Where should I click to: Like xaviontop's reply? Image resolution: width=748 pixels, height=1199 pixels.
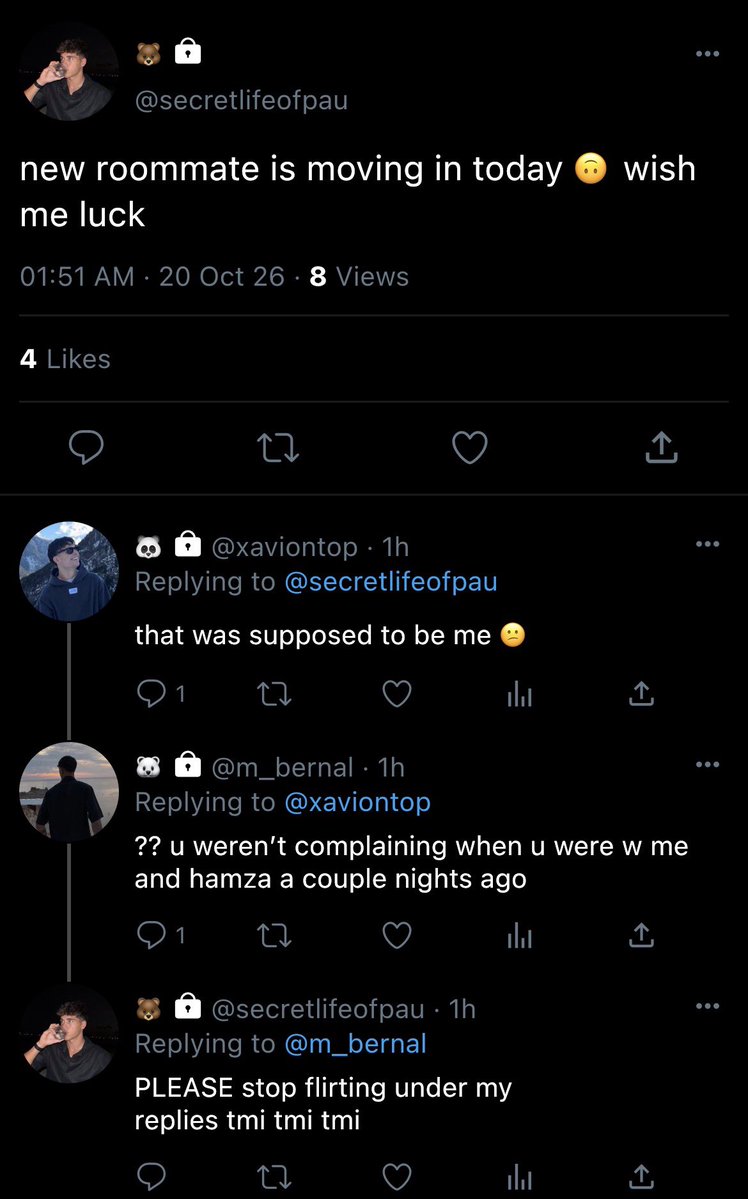397,694
